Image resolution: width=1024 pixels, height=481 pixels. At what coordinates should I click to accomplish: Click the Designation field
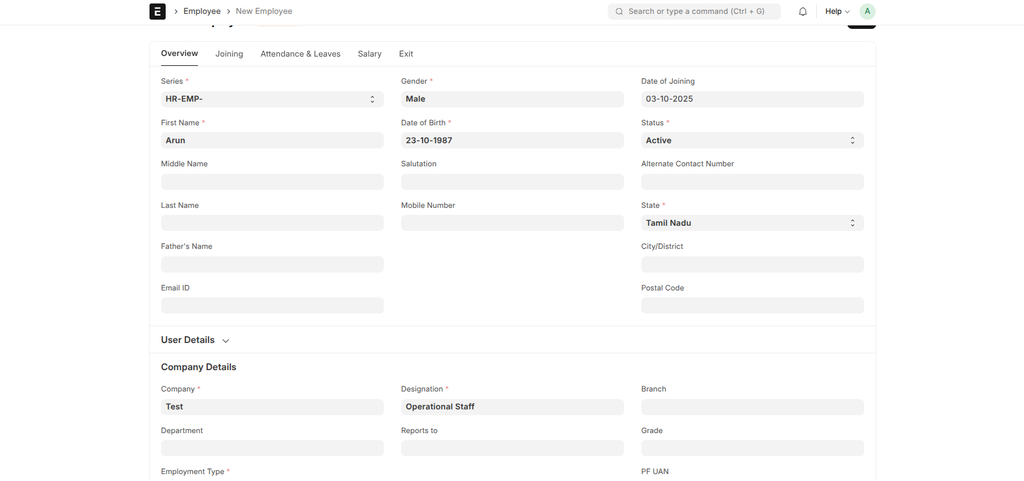point(512,407)
